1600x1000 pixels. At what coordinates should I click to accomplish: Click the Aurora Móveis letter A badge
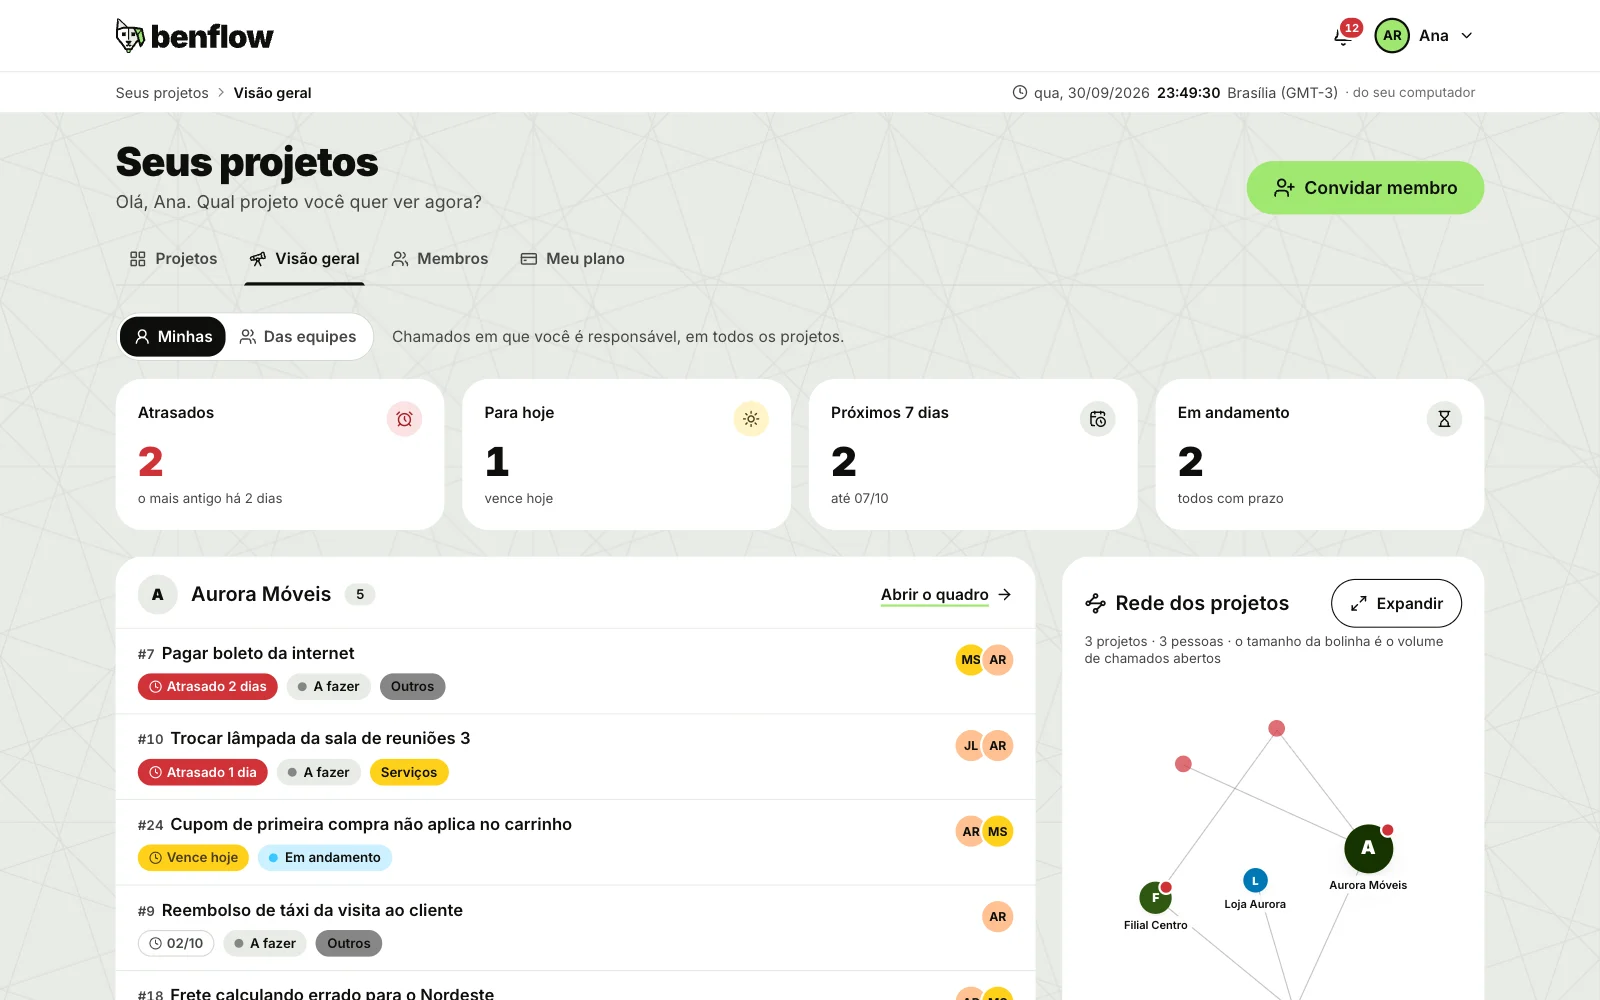[158, 594]
